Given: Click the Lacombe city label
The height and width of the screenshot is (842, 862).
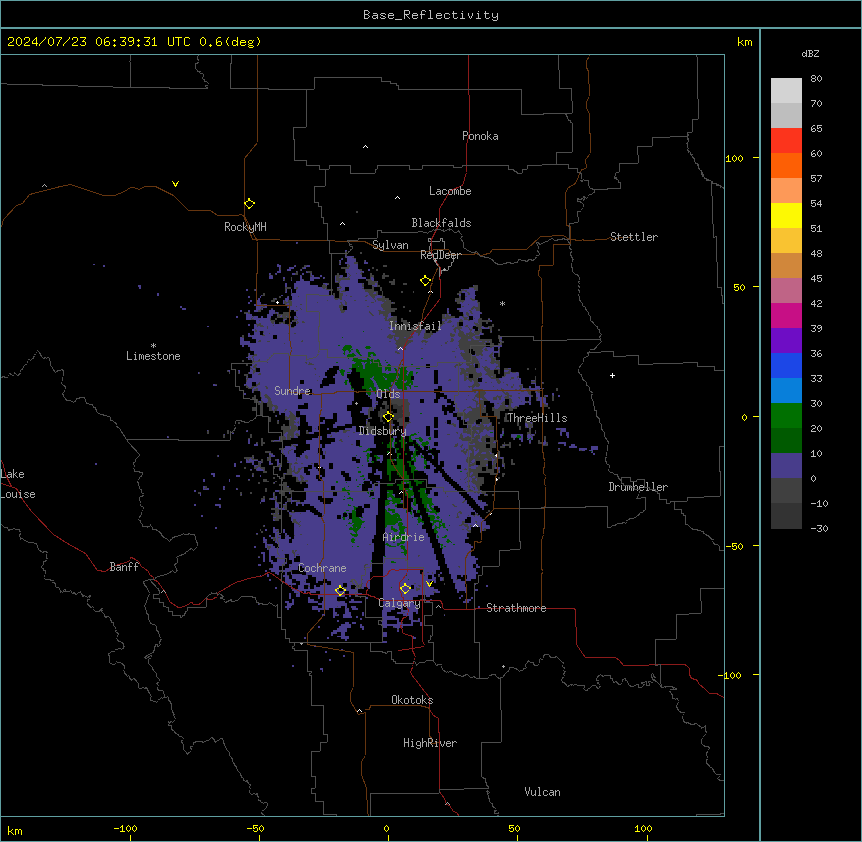Looking at the screenshot, I should pyautogui.click(x=450, y=191).
